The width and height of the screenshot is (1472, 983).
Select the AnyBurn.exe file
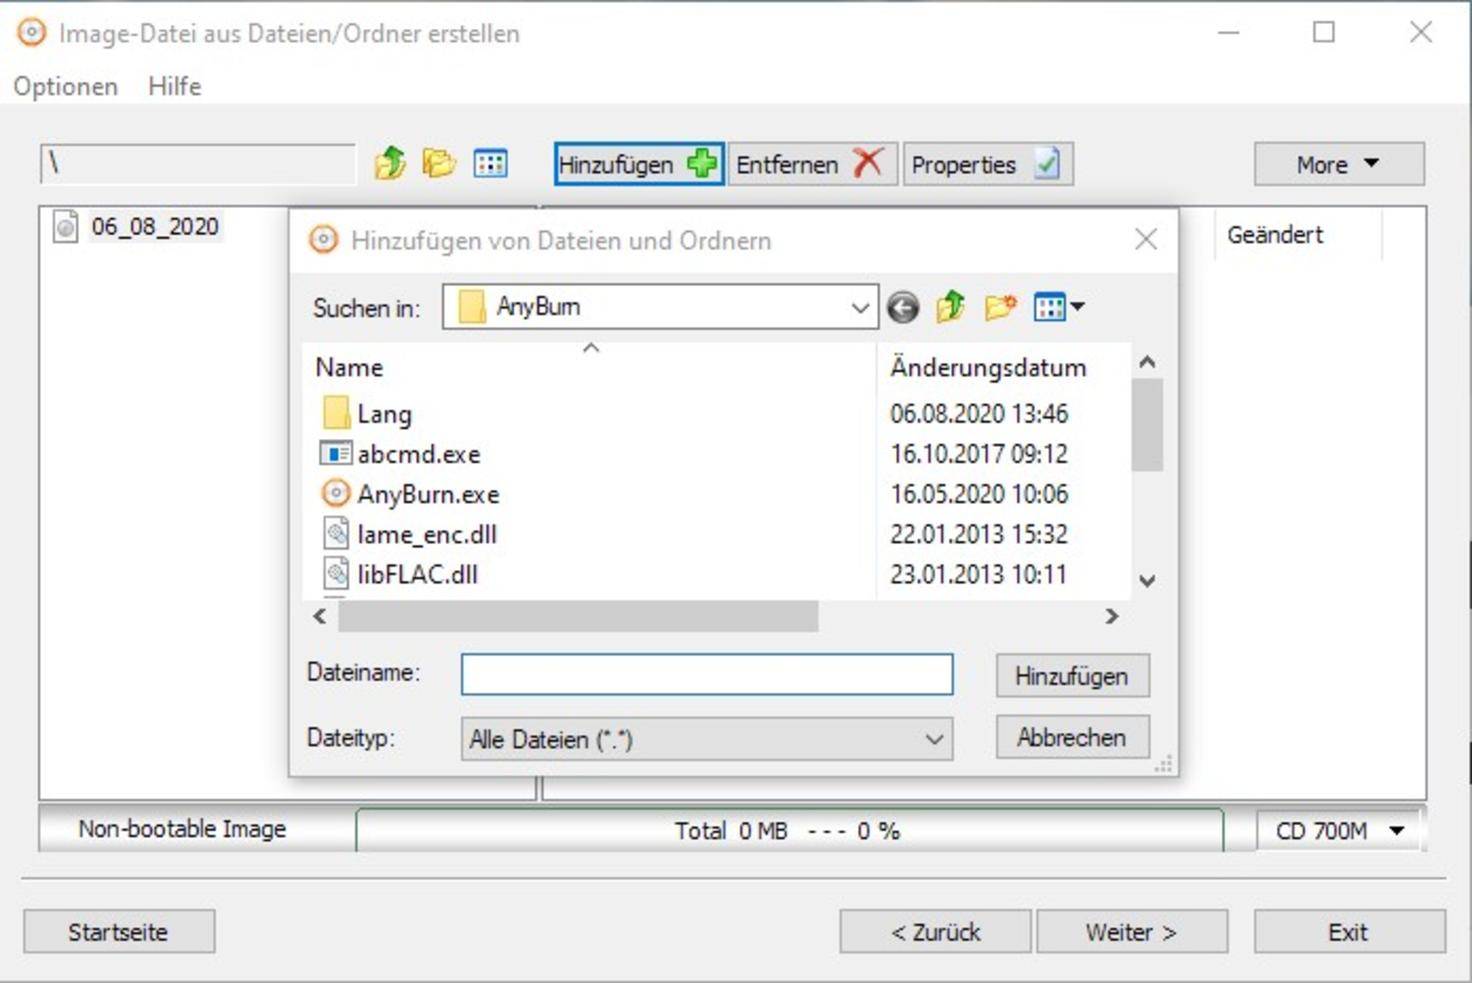click(428, 494)
